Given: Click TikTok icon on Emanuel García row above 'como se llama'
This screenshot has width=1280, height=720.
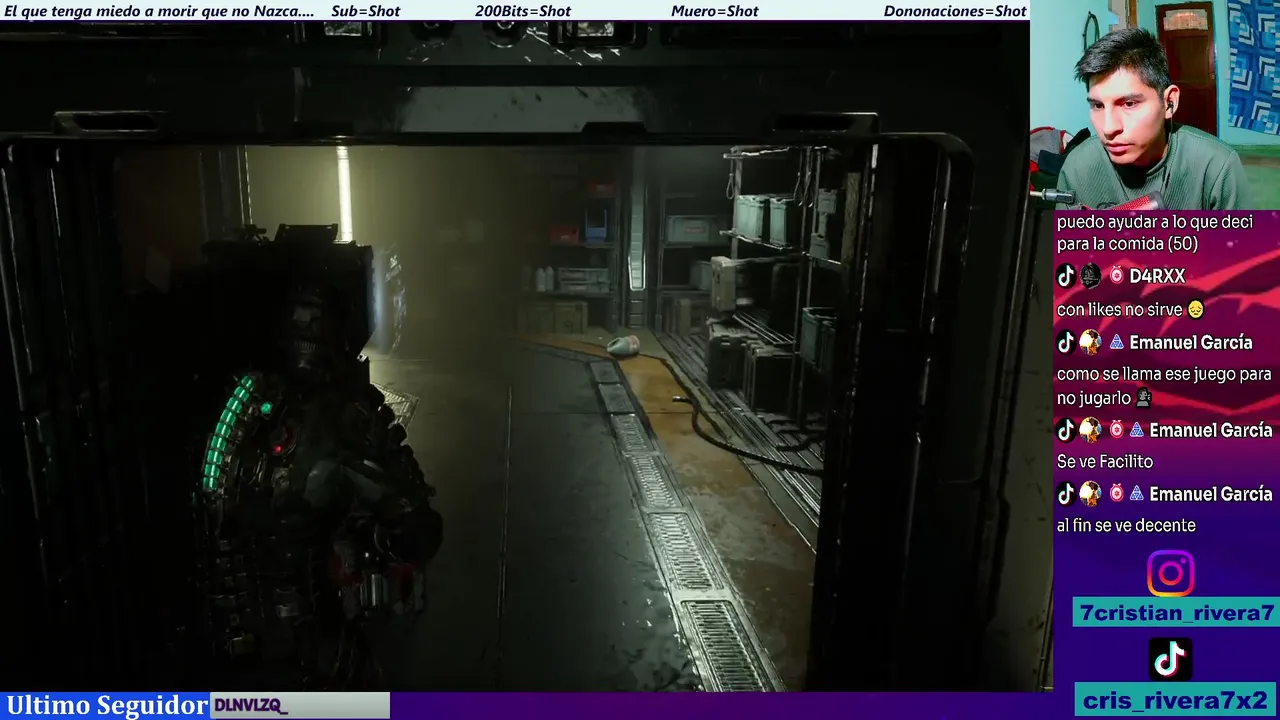Looking at the screenshot, I should 1066,342.
